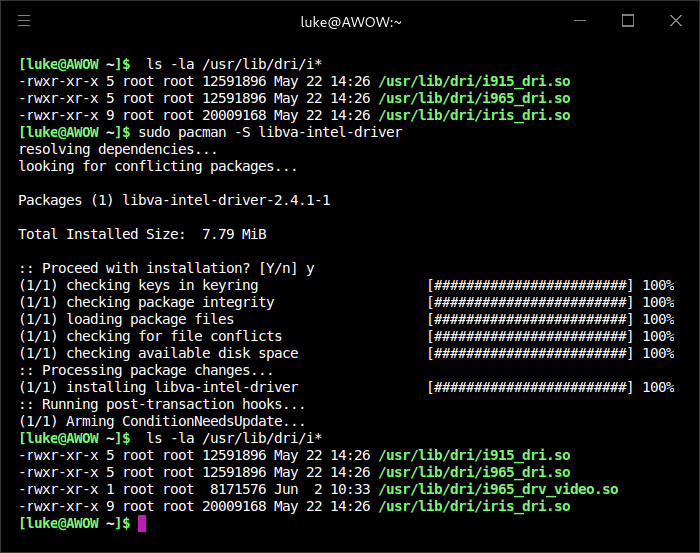Click 100% next to loading package files

(658, 319)
